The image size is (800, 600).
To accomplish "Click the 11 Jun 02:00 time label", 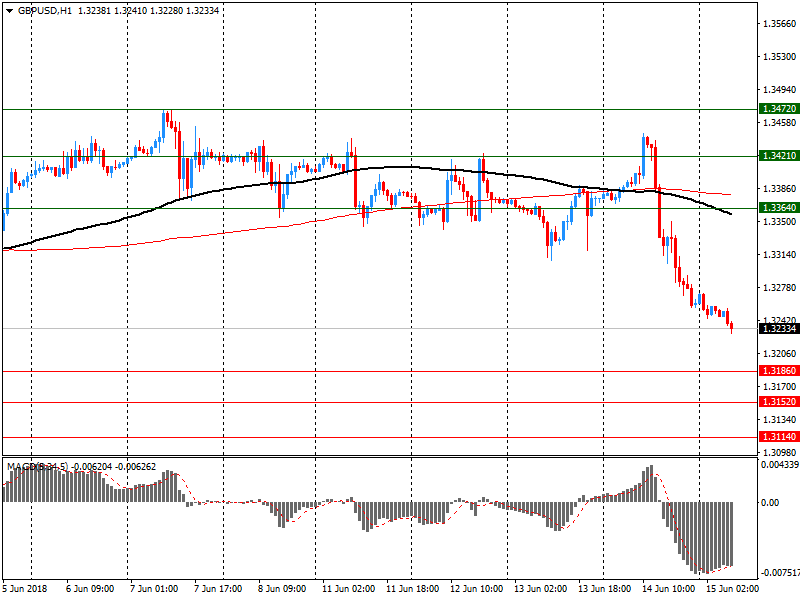I will click(348, 589).
